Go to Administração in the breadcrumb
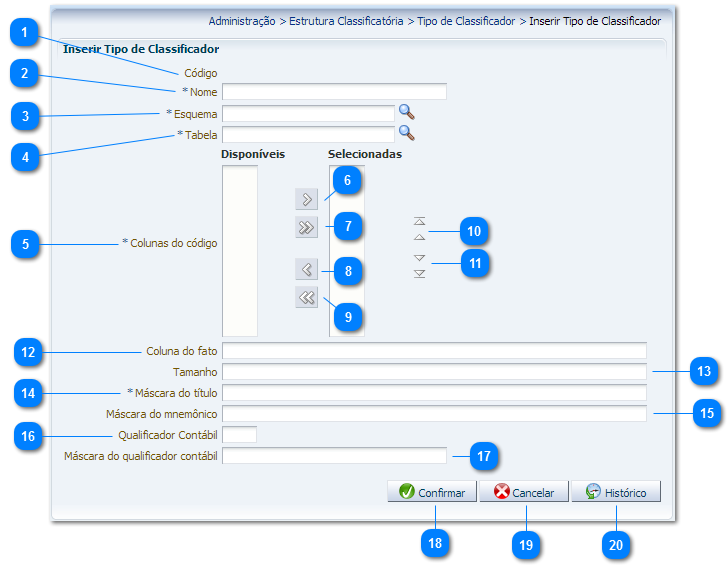727x569 pixels. 242,20
